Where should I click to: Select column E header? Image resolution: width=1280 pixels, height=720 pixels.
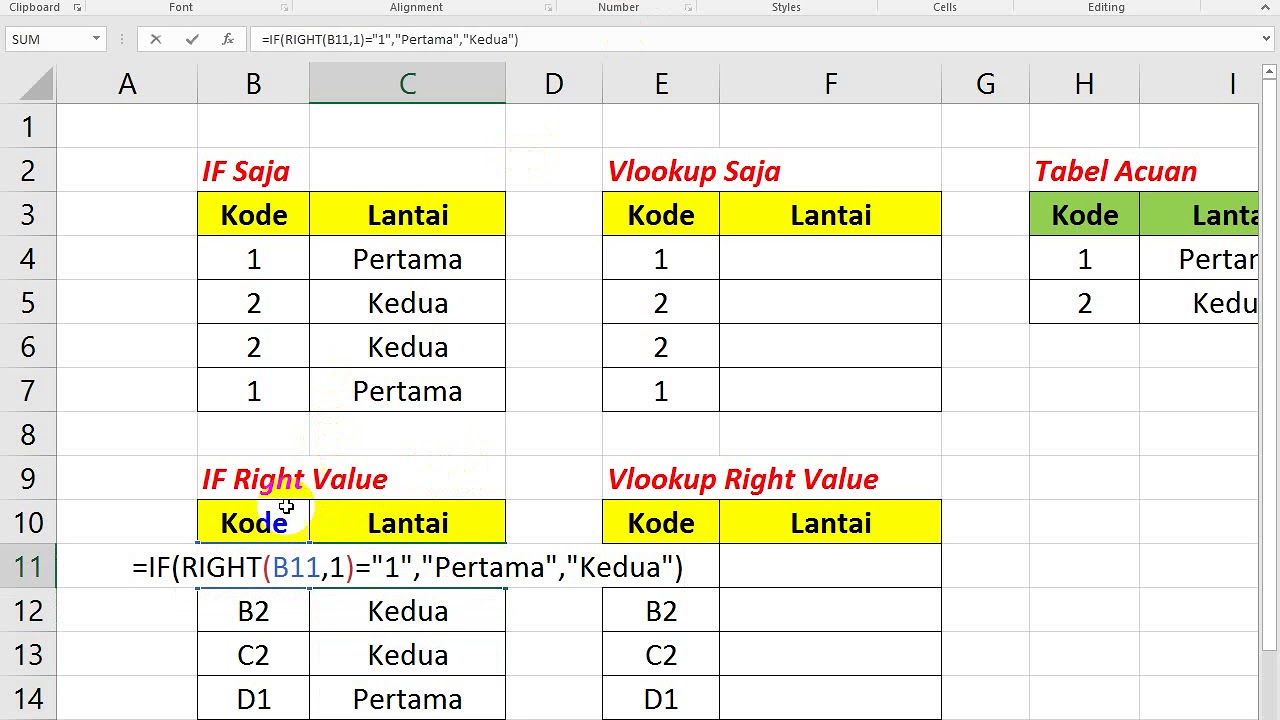(x=661, y=84)
